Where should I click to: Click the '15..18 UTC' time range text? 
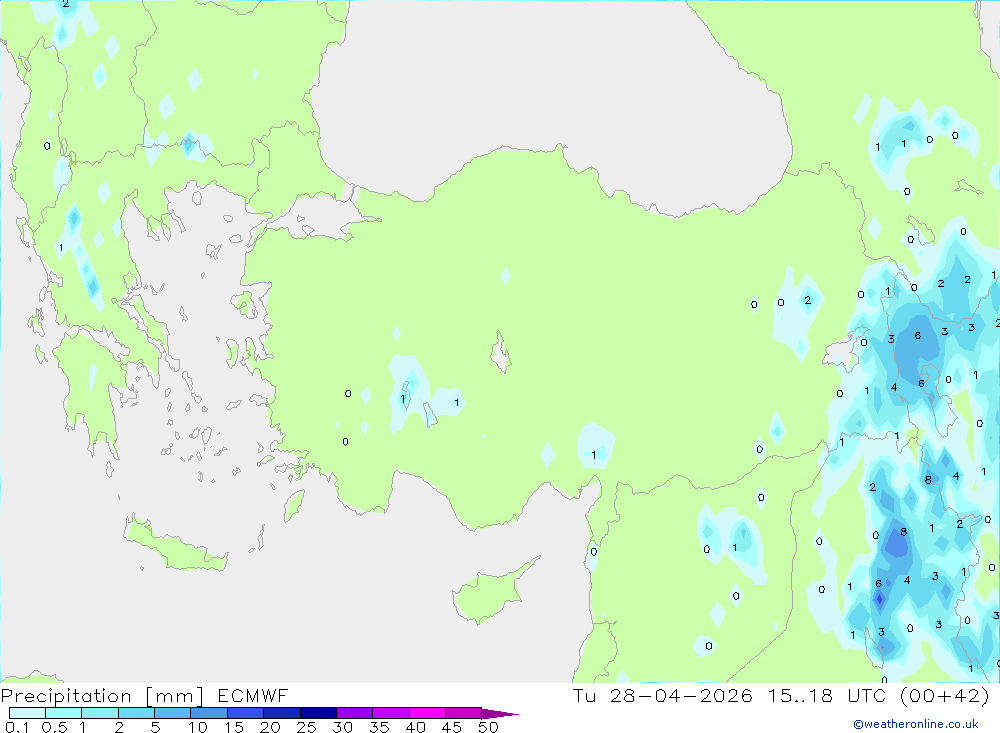(827, 695)
